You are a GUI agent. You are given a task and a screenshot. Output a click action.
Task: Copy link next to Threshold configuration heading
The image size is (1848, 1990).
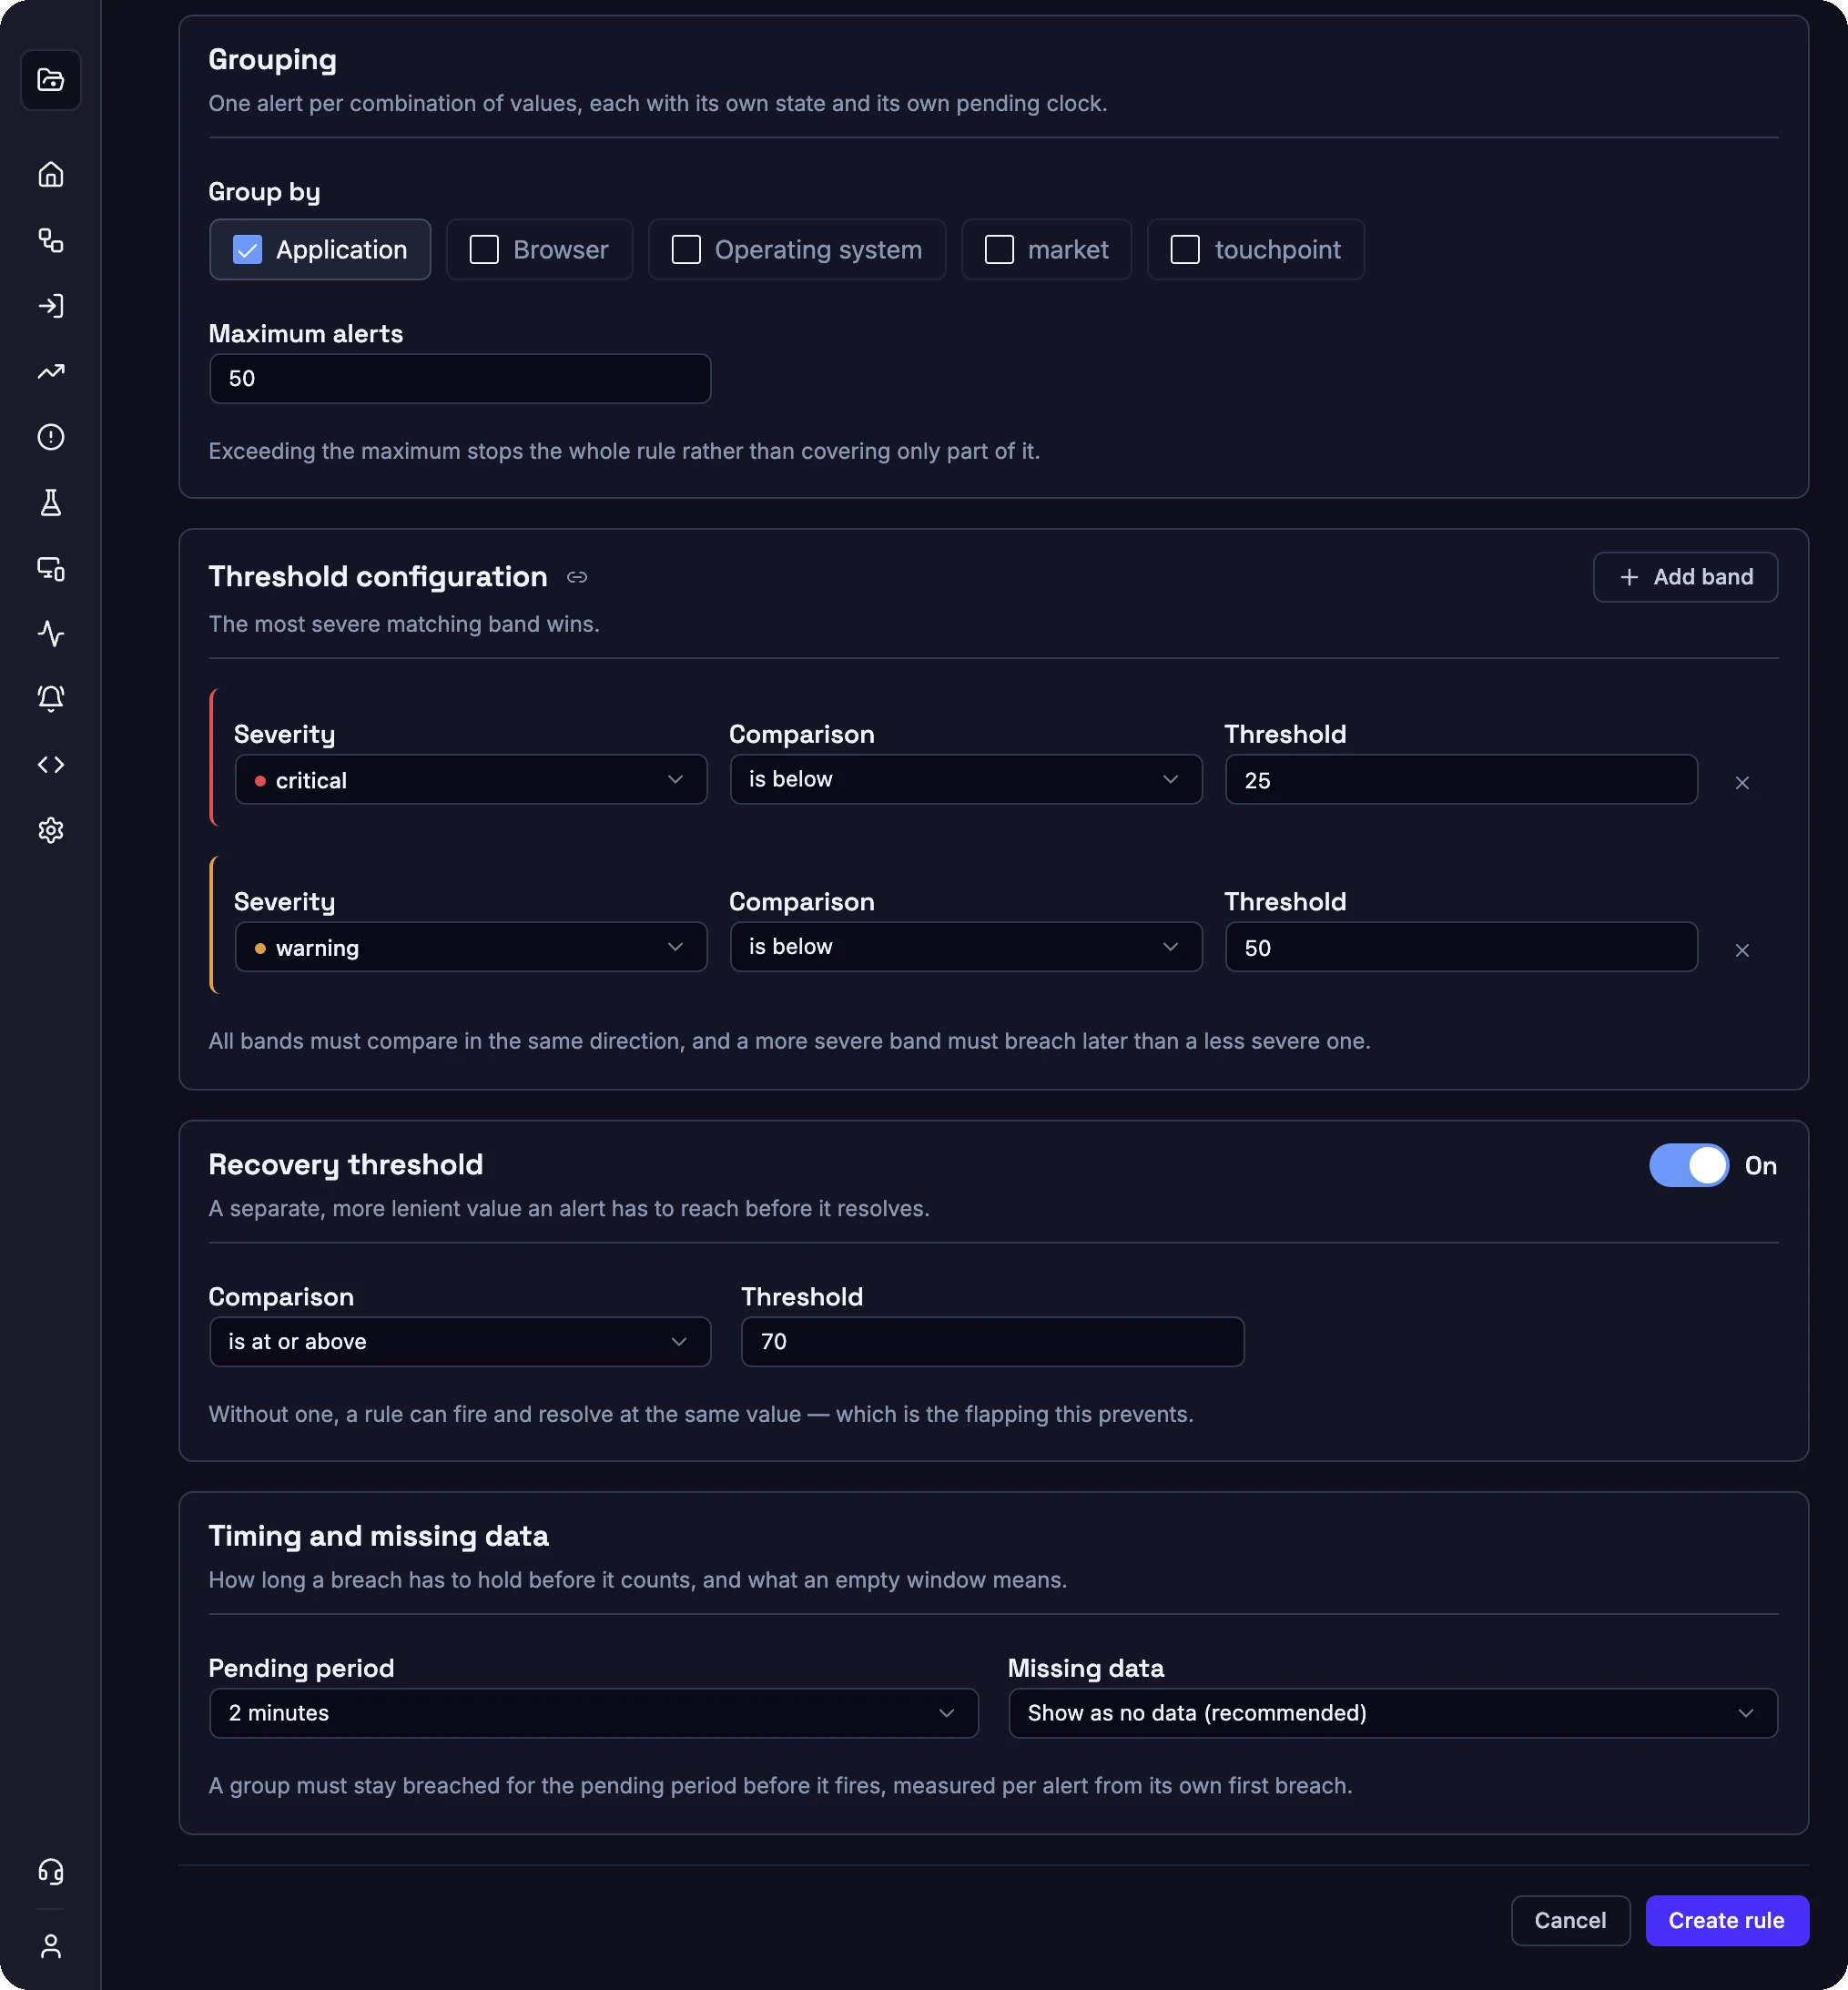point(577,577)
